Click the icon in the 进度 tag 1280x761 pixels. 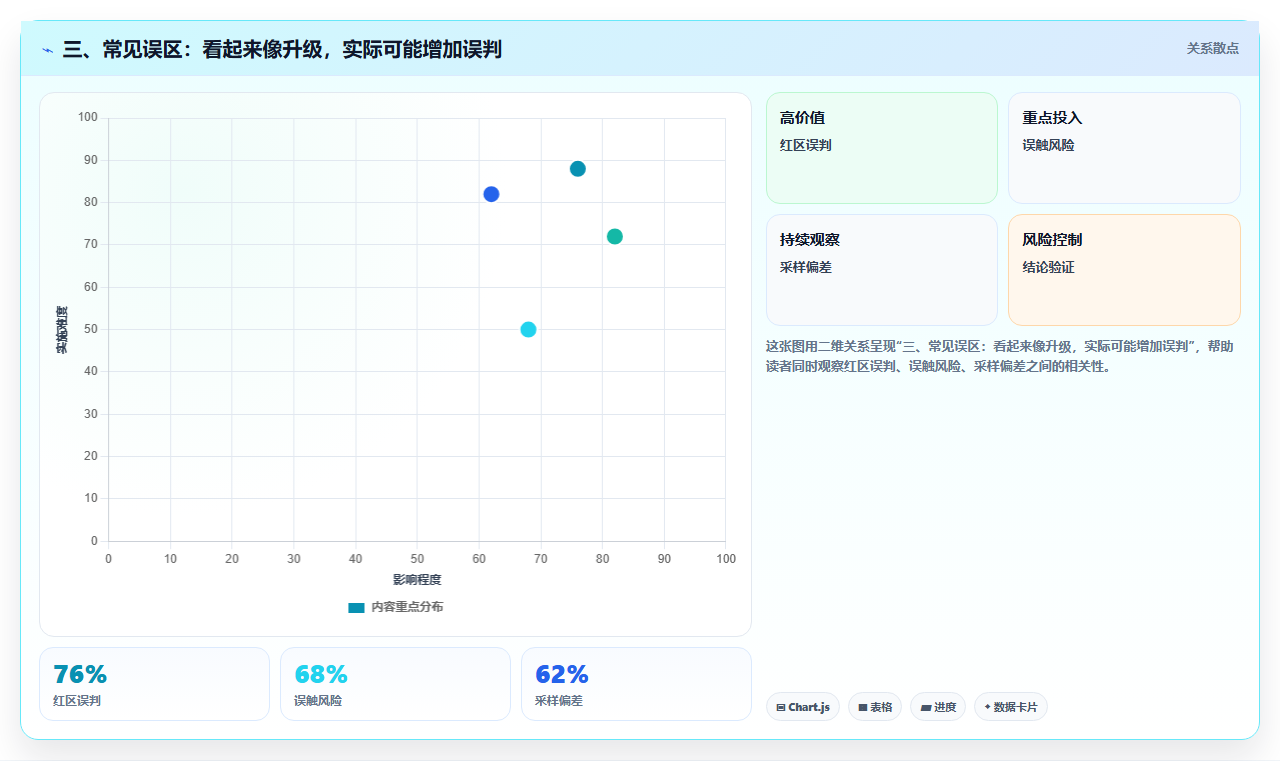point(926,707)
